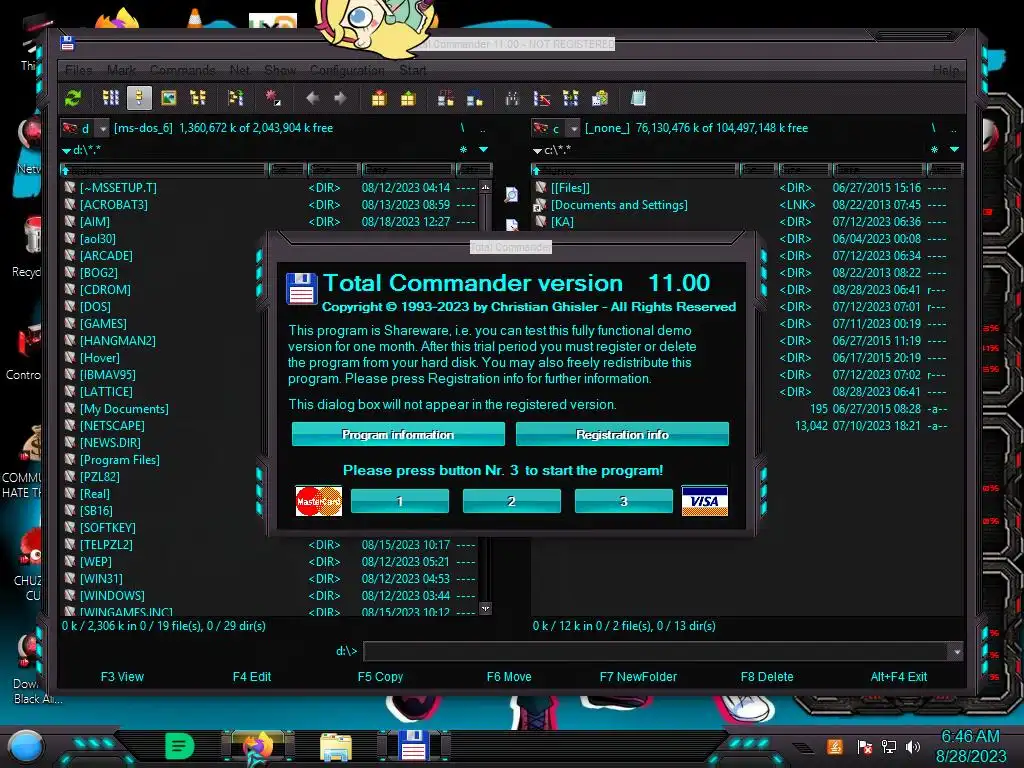Open the Multi-rename tool icon

tap(541, 99)
